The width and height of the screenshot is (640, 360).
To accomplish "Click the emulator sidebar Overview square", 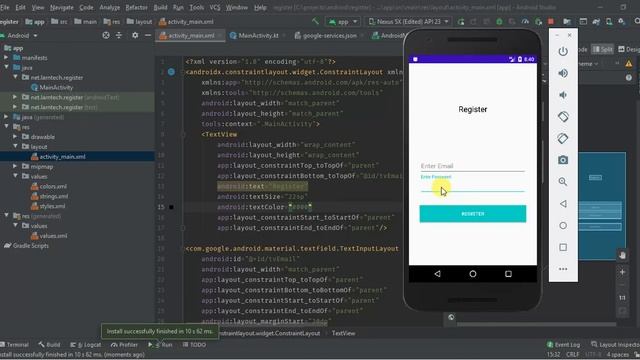I will (x=563, y=247).
